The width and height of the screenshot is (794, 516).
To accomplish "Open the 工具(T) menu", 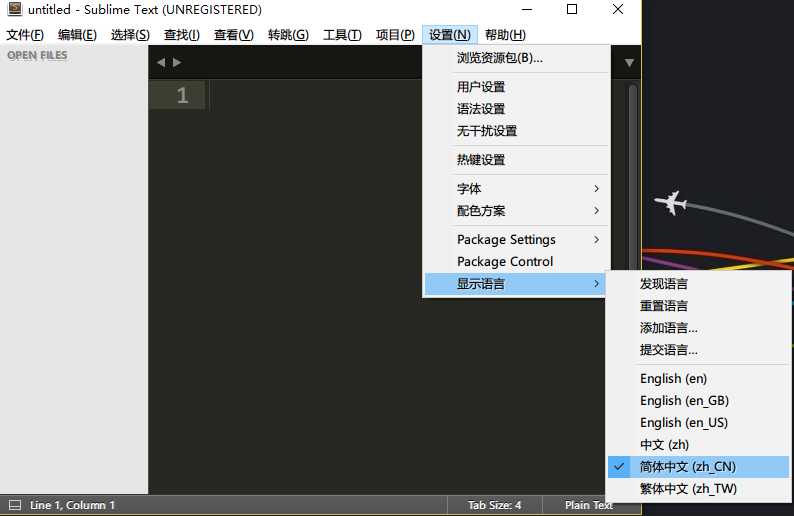I will pos(342,35).
